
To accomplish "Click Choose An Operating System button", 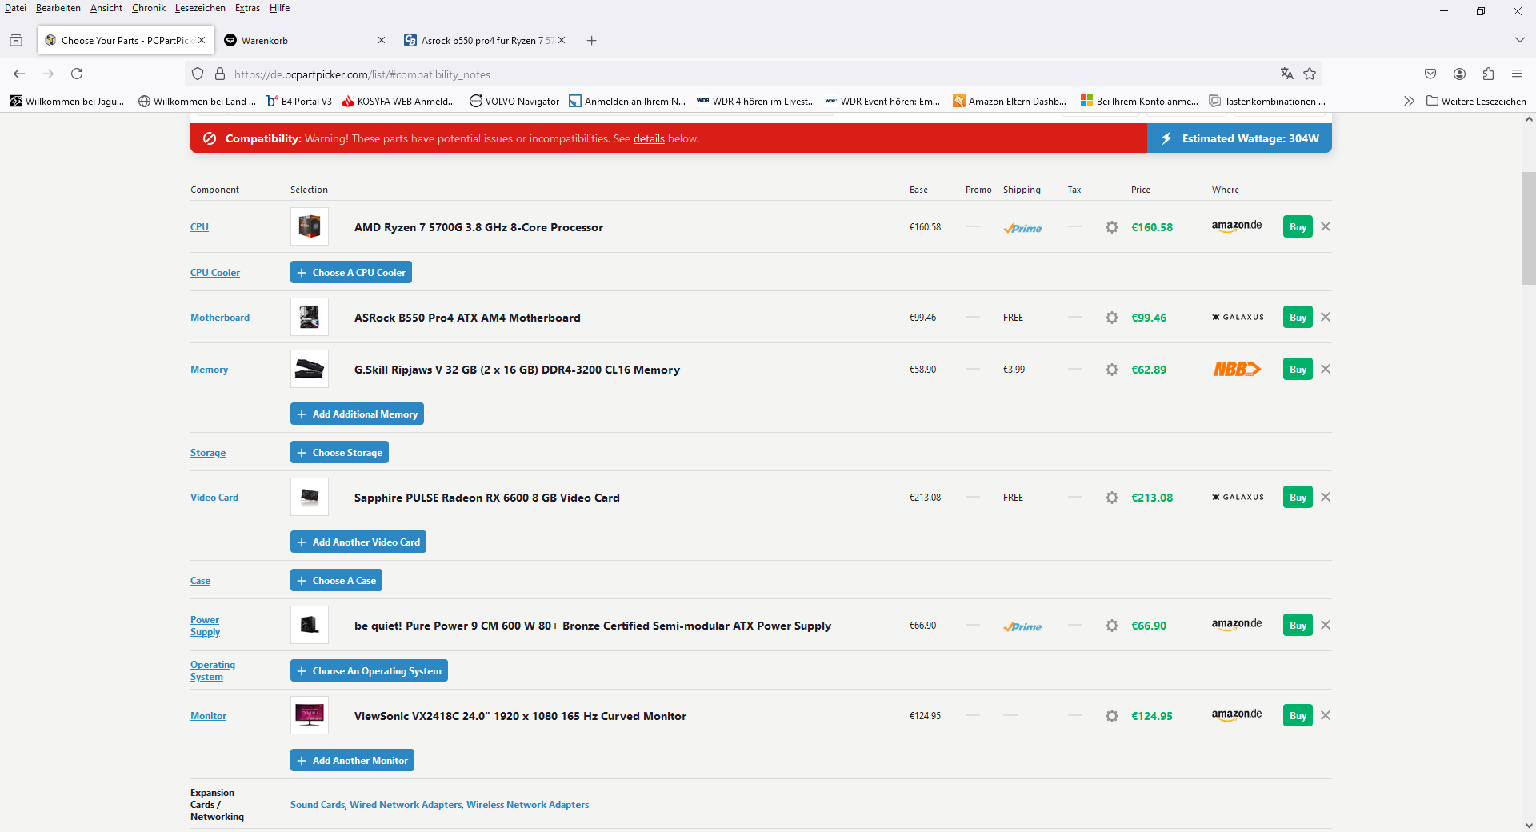I will (369, 671).
